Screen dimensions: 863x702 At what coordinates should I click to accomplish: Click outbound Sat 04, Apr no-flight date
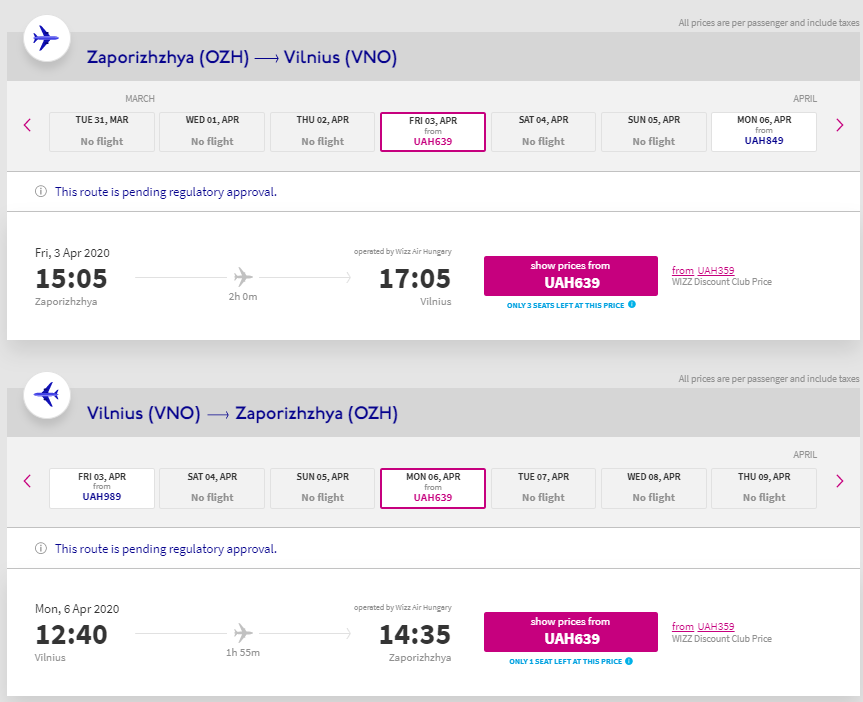[543, 131]
